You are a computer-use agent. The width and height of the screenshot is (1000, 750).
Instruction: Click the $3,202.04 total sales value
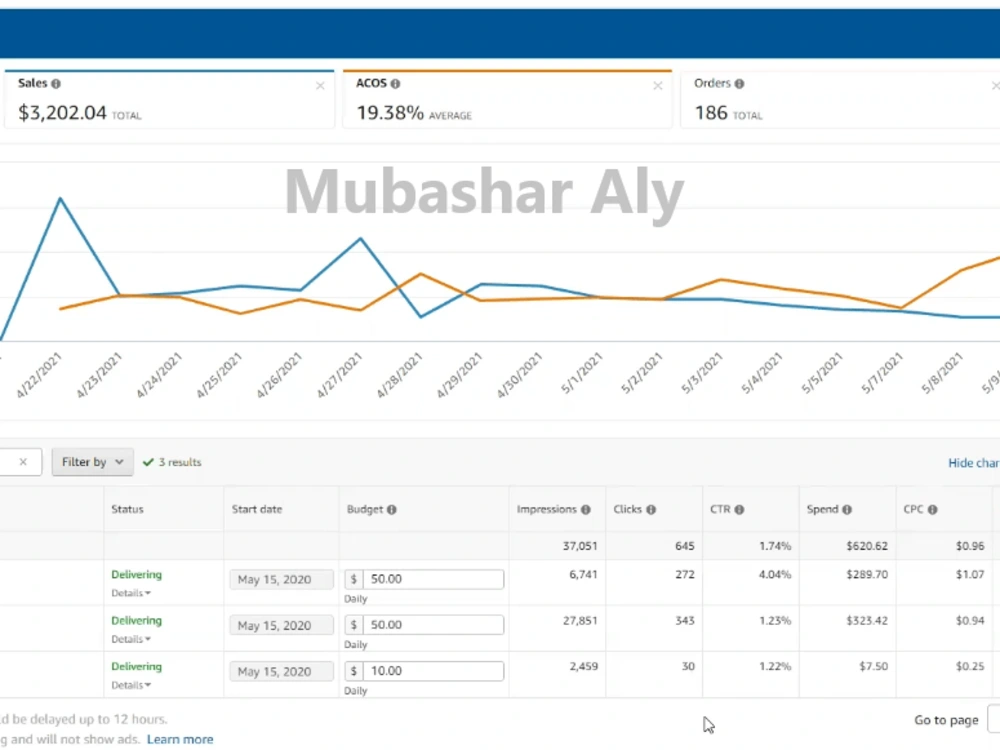point(62,113)
